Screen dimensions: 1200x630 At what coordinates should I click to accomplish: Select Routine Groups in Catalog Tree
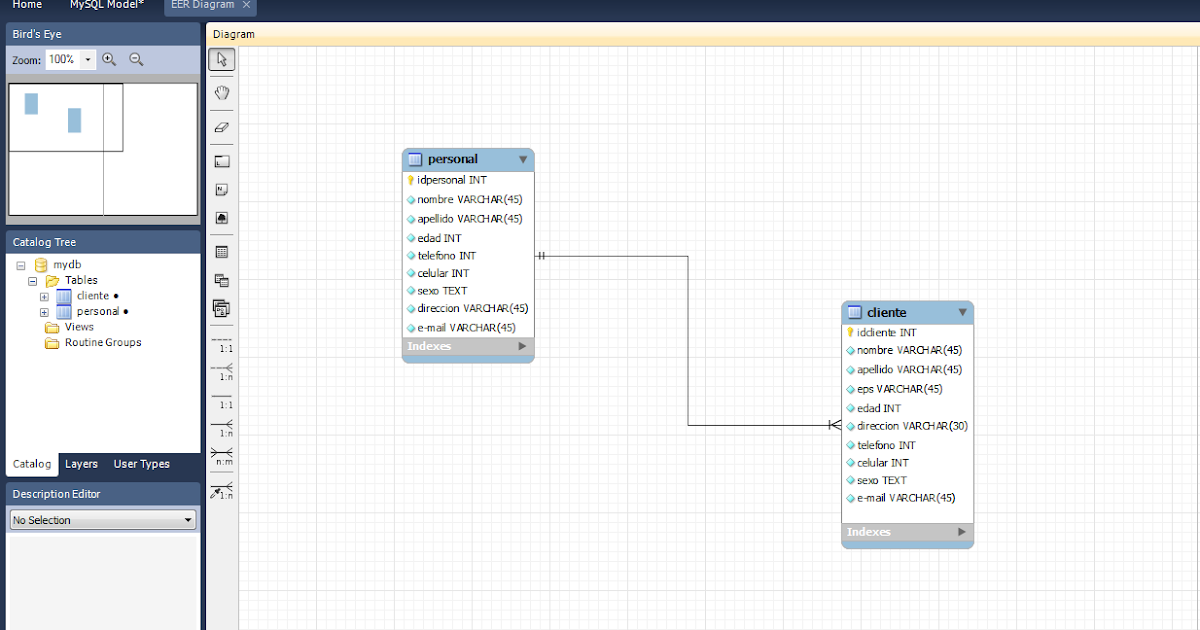pyautogui.click(x=103, y=343)
